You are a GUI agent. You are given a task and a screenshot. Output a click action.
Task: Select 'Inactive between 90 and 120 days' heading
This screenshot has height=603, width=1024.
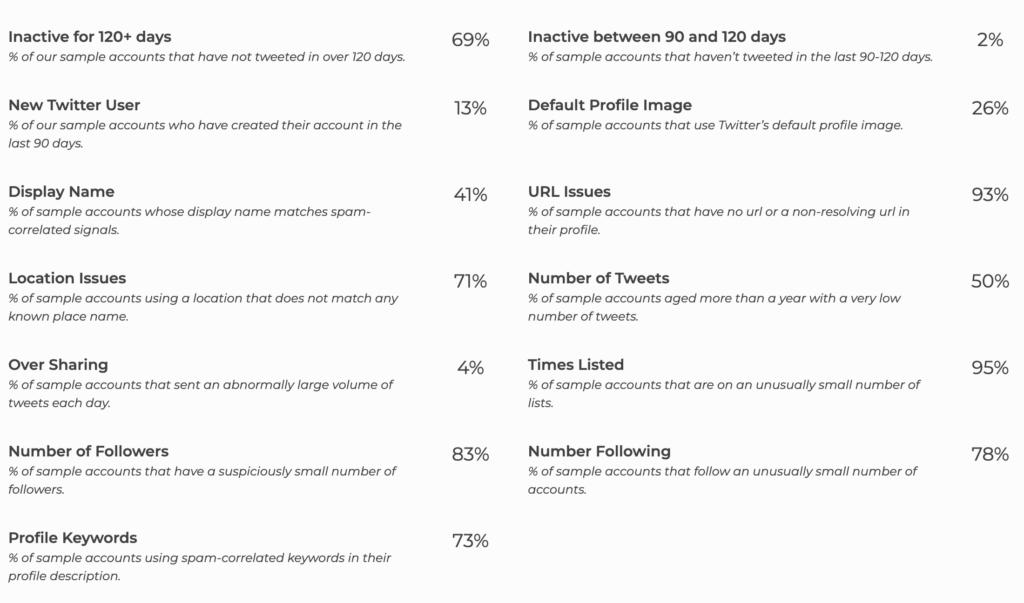[x=657, y=37]
